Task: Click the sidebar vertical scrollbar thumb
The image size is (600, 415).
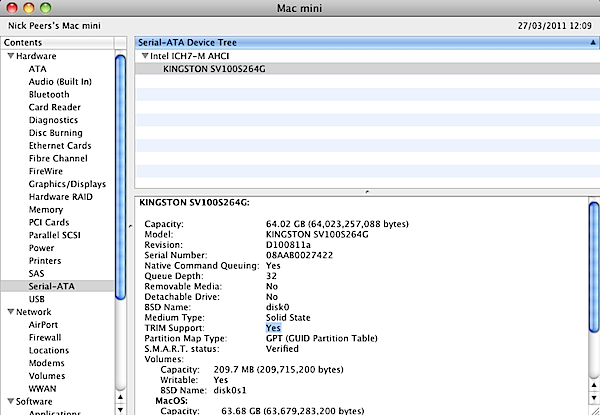Action: (120, 177)
